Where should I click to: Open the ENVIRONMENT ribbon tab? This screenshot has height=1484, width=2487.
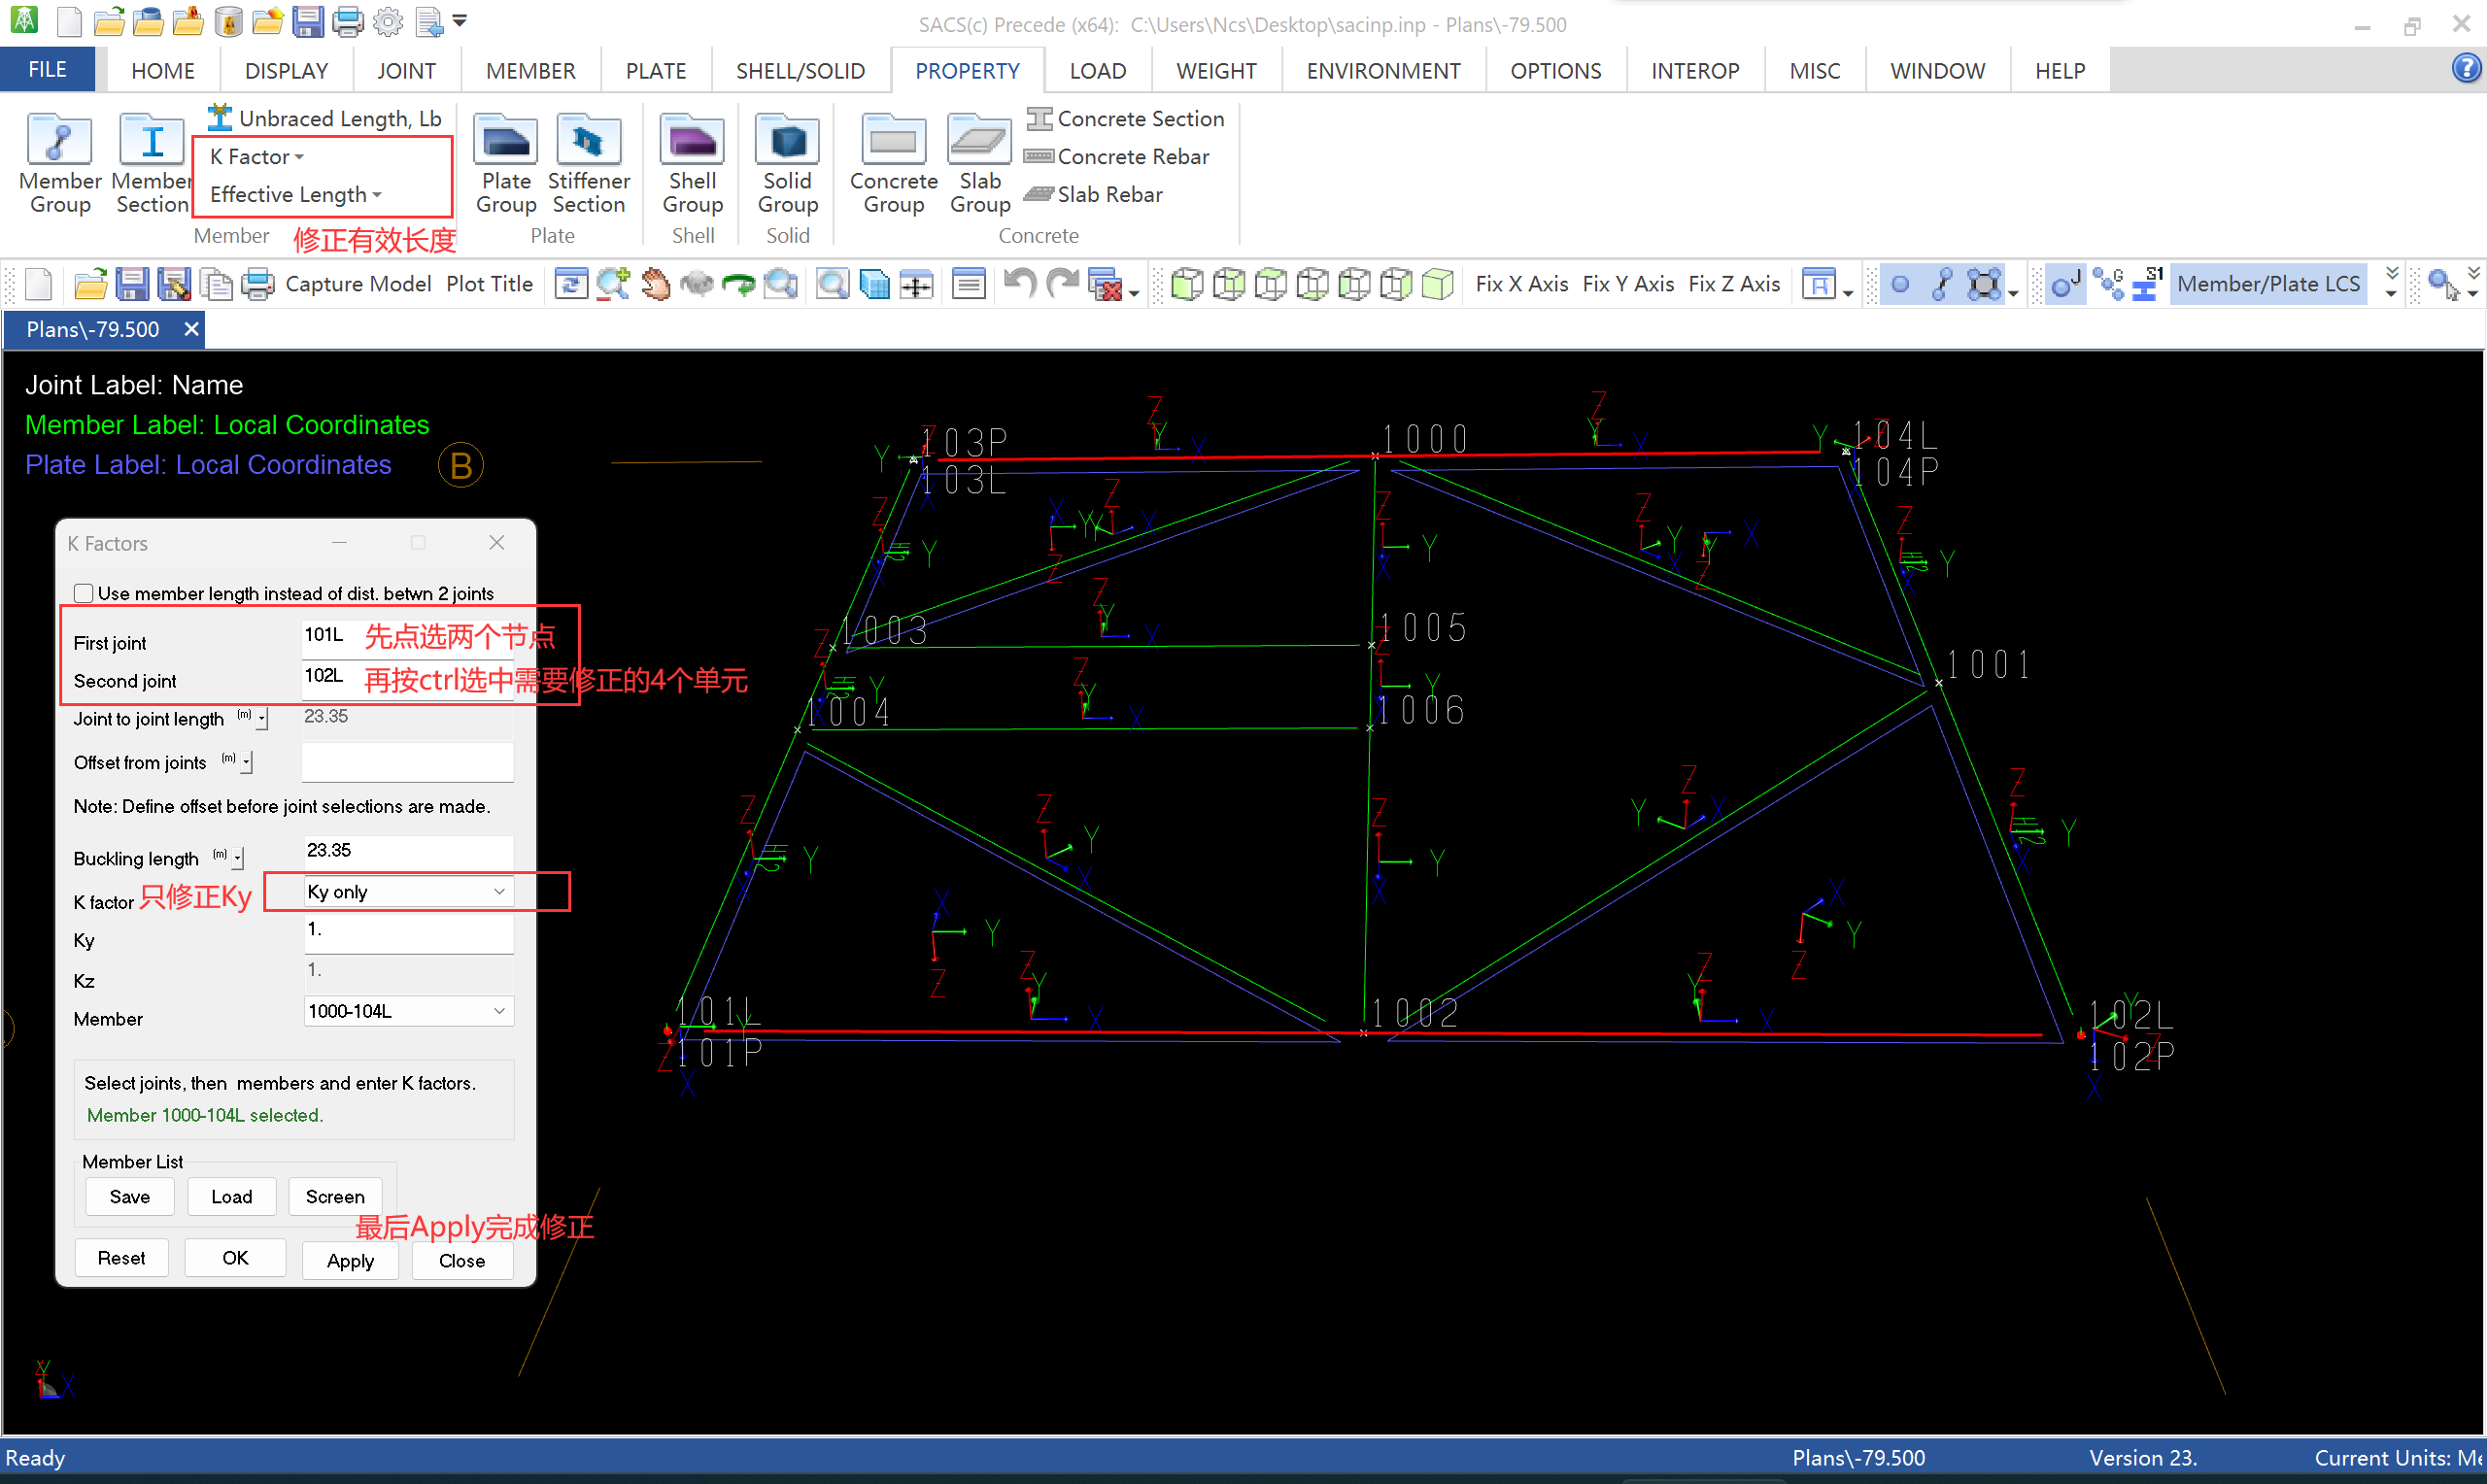click(1382, 71)
